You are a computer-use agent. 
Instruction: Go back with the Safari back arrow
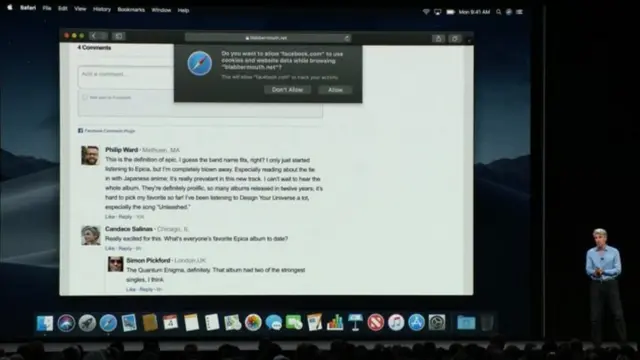click(93, 36)
